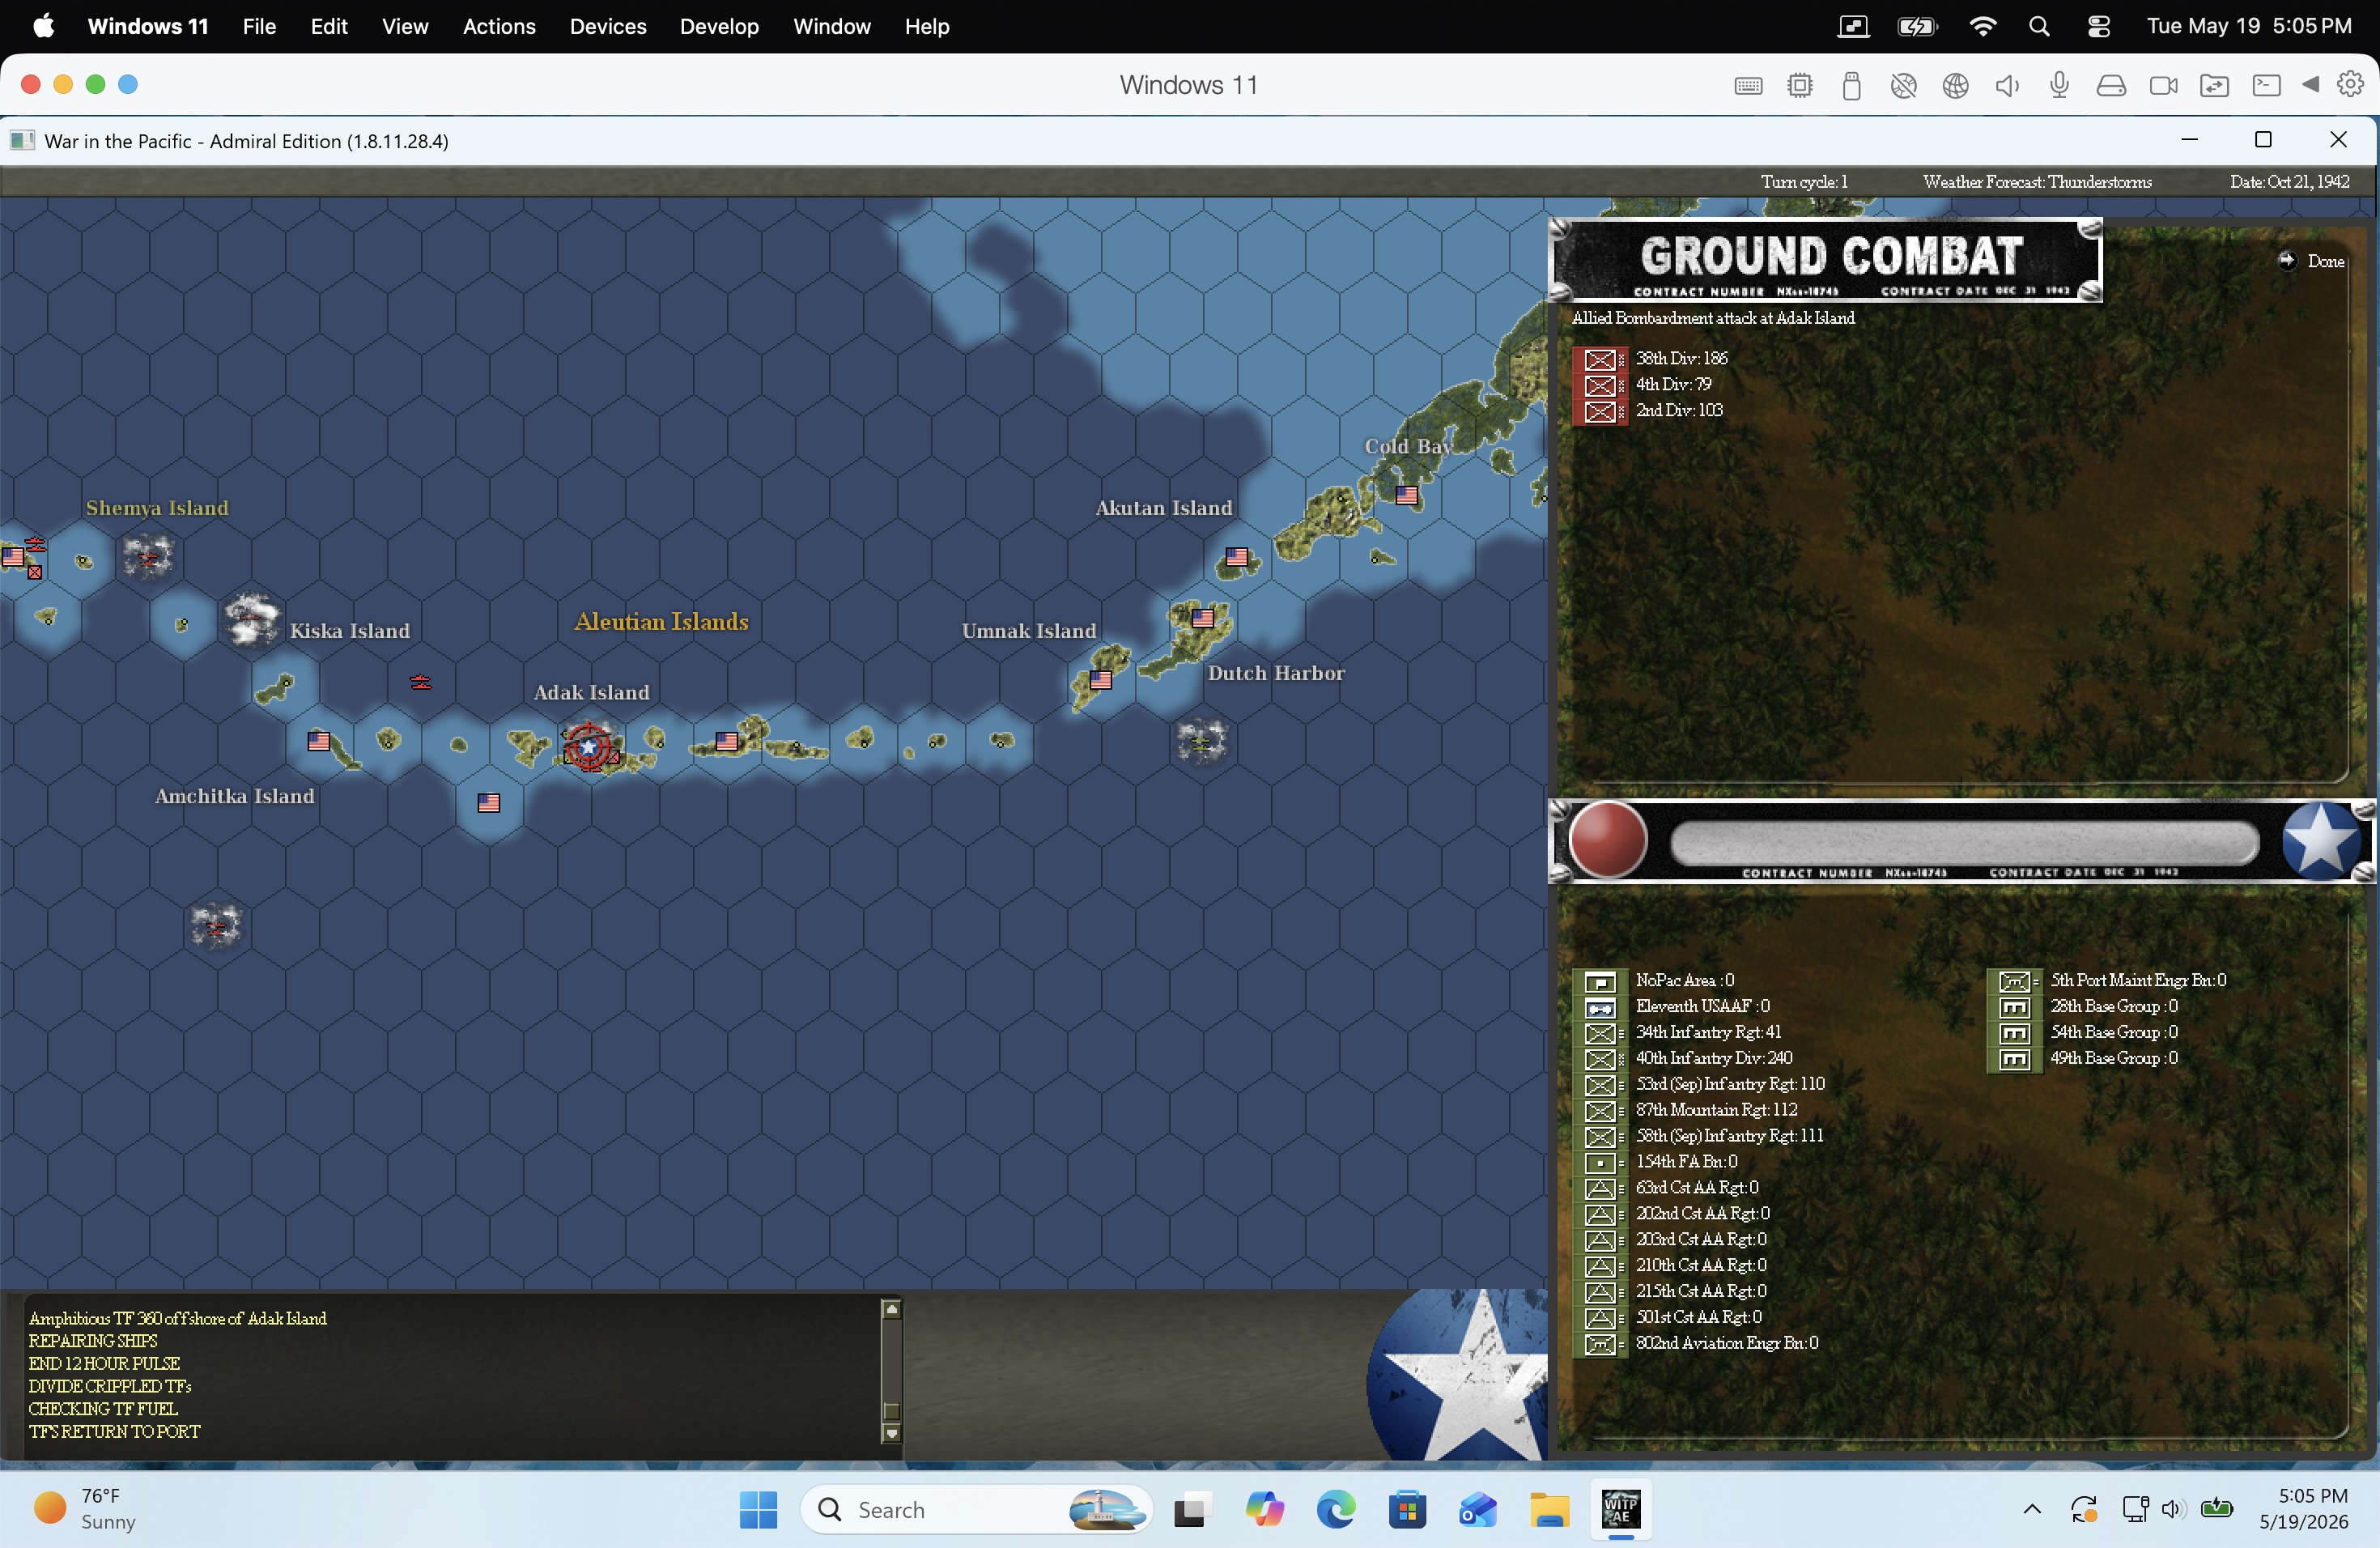Click the taskbar clock showing 5:05 PM

click(2303, 1509)
